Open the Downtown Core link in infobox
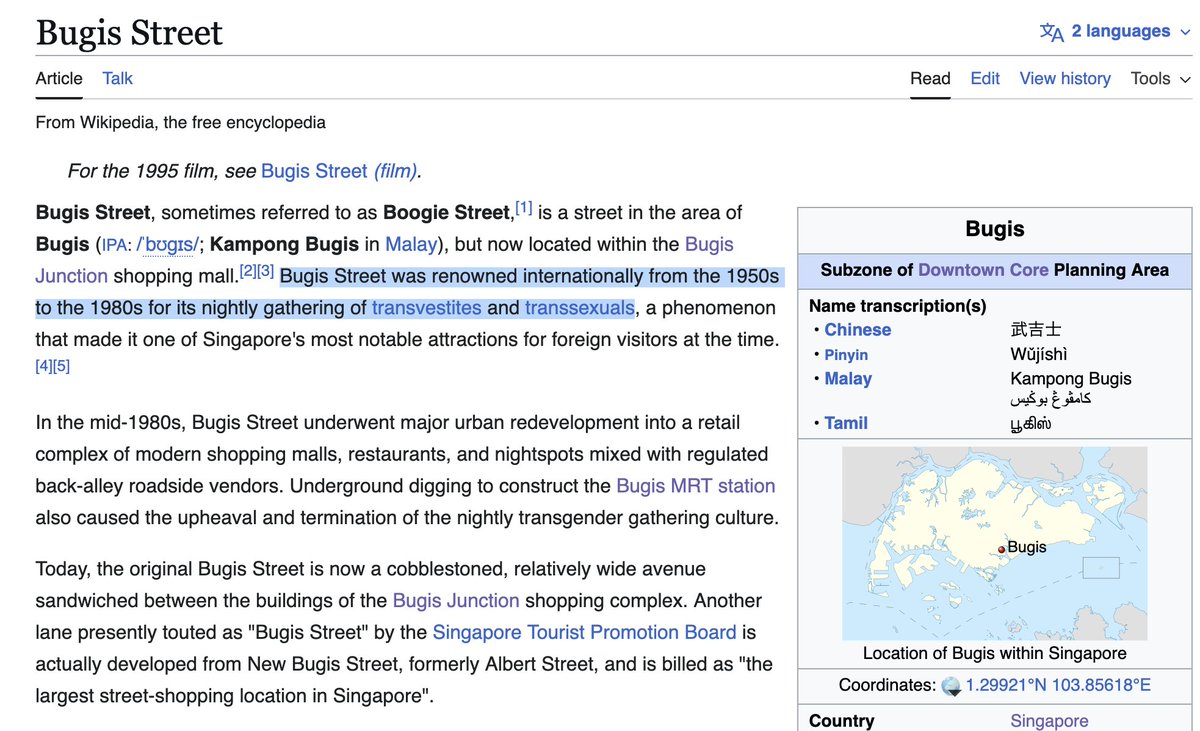This screenshot has width=1200, height=731. (982, 270)
